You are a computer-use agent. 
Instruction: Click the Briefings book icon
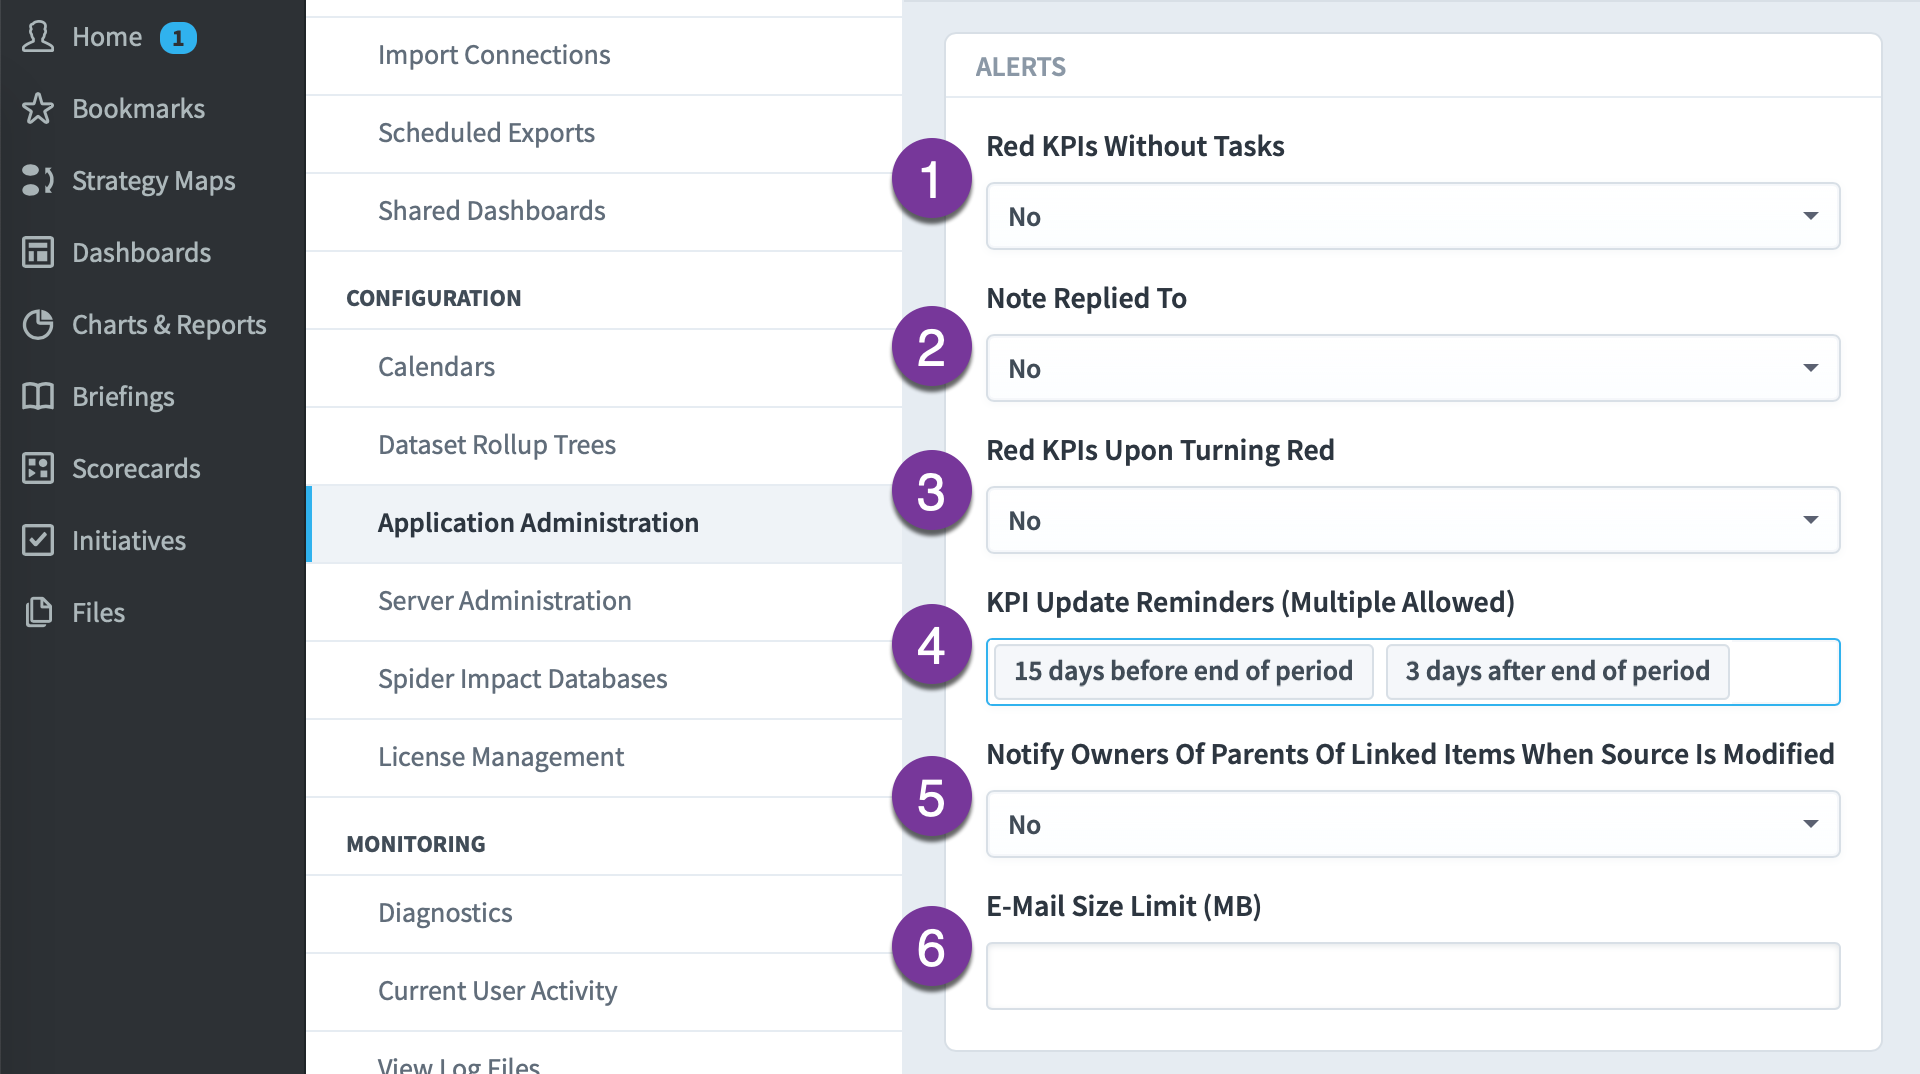(x=38, y=397)
